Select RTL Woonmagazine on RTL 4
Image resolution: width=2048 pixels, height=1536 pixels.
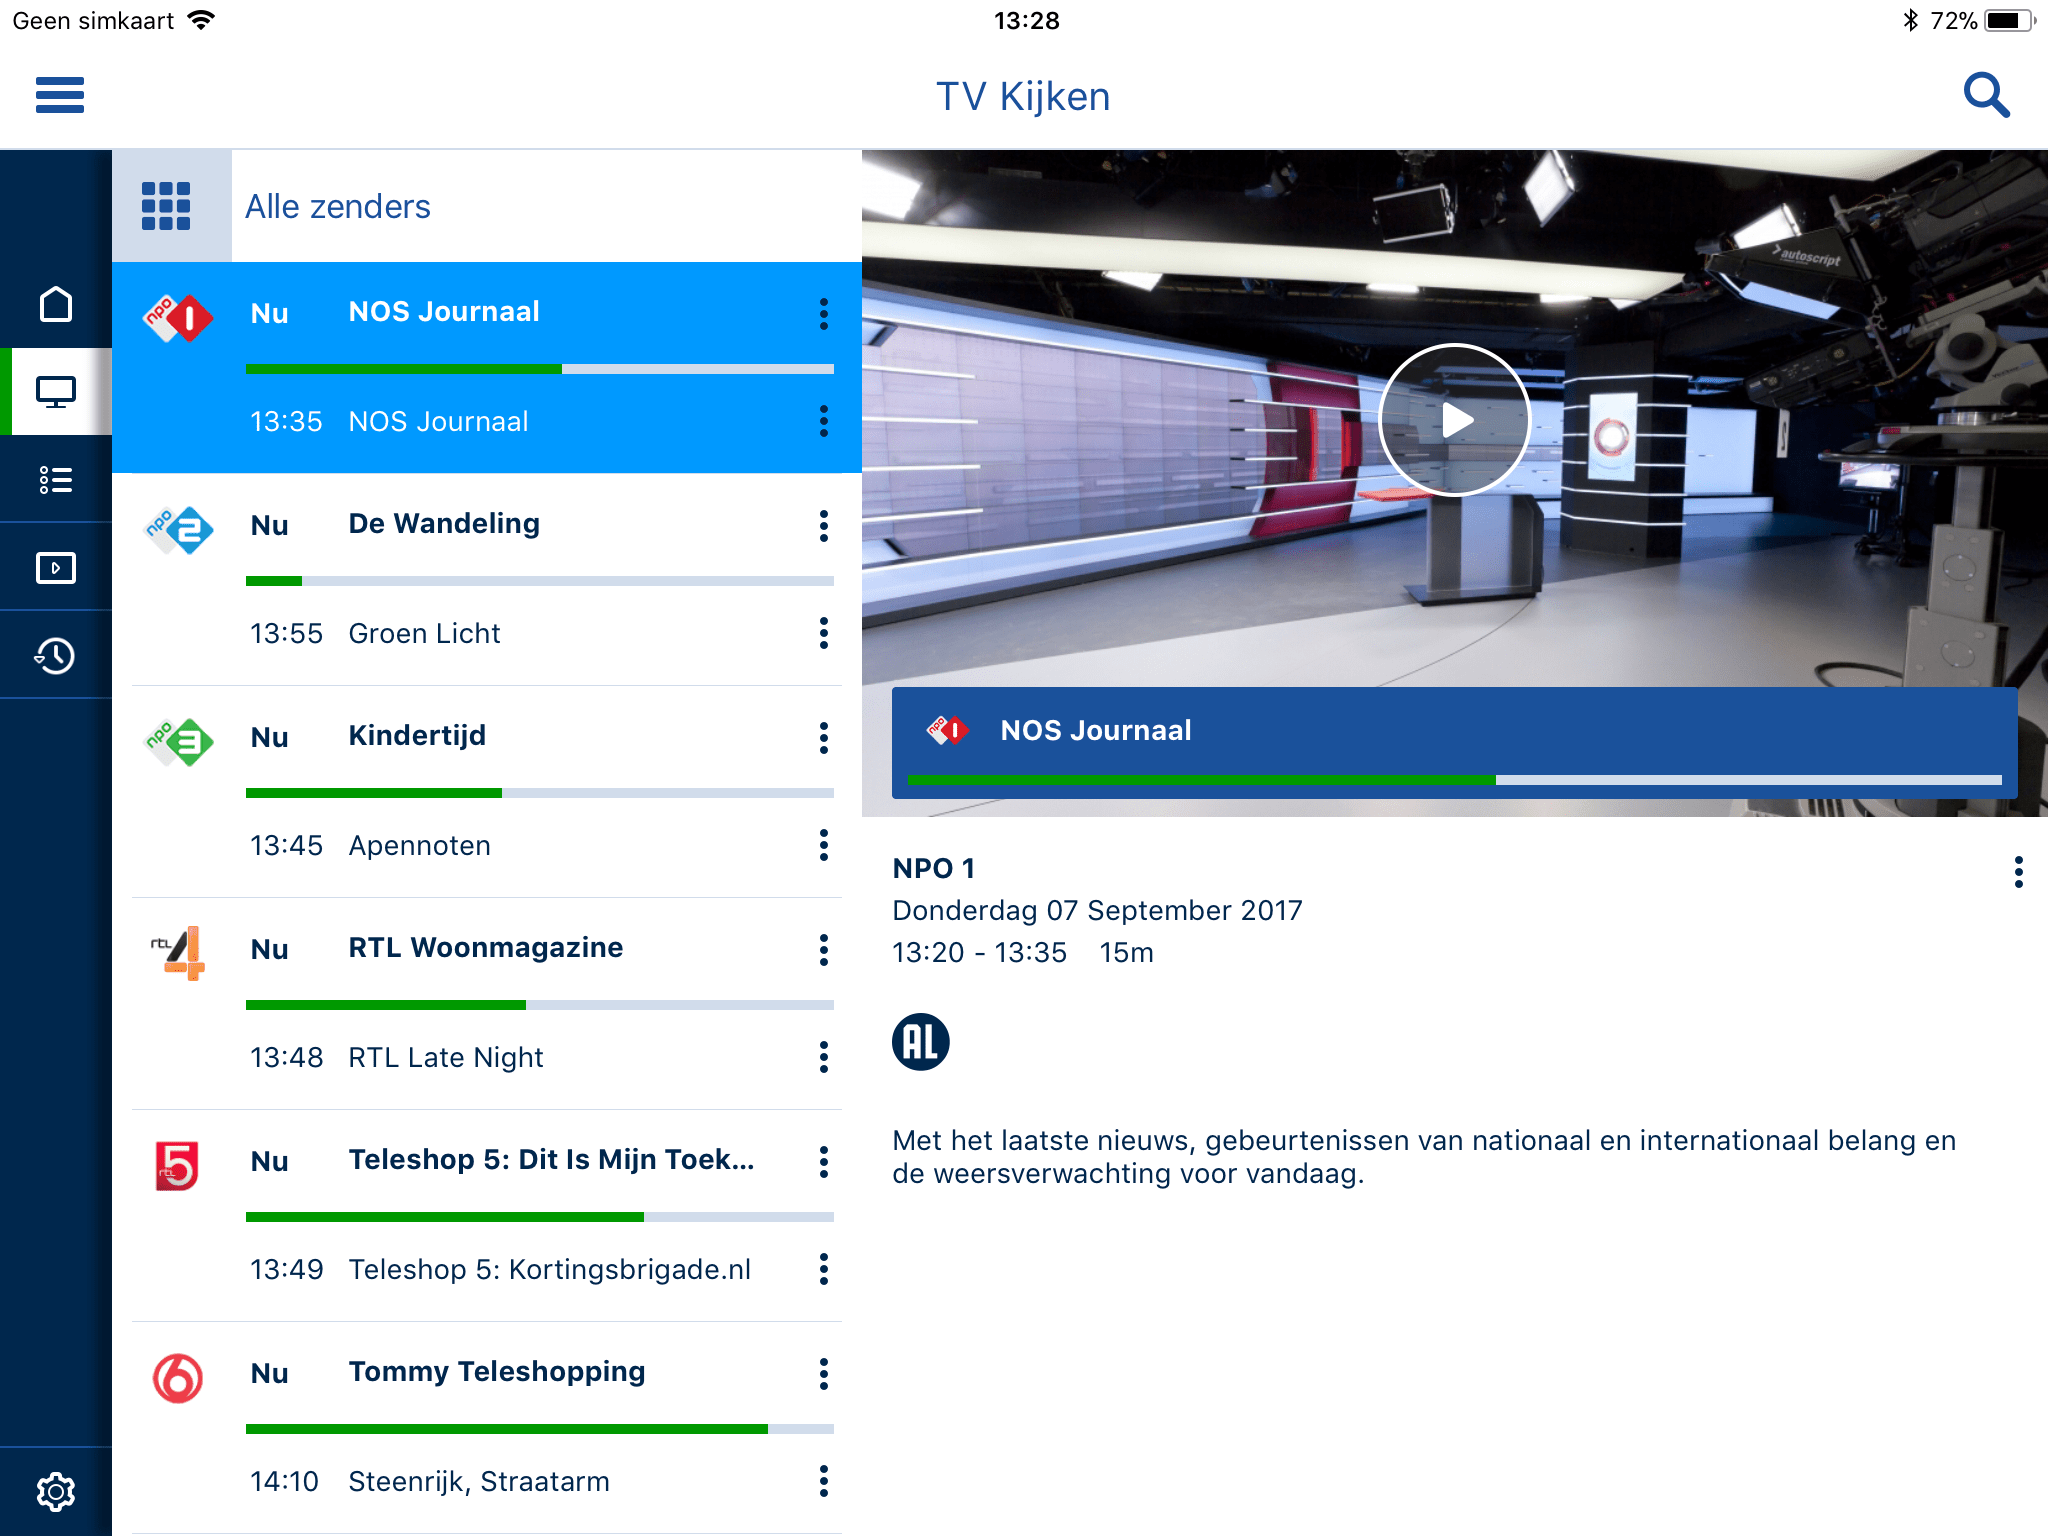pos(485,947)
